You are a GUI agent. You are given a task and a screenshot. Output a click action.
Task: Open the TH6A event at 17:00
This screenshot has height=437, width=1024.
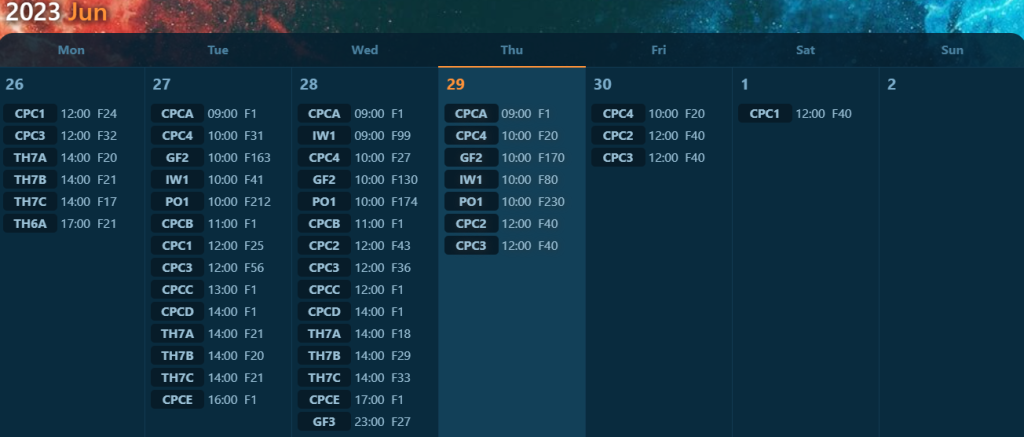point(30,224)
